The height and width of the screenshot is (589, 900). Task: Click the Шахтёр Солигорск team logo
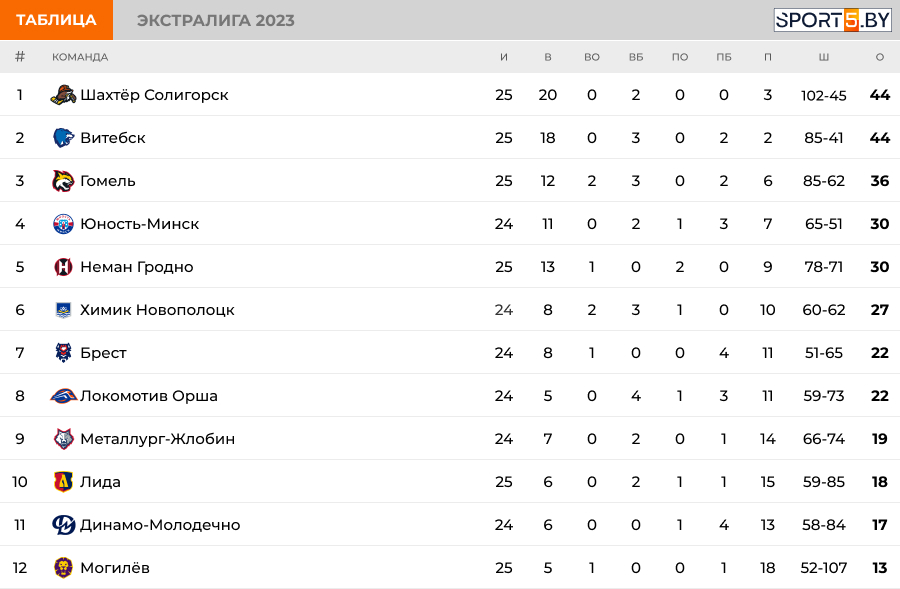click(63, 95)
